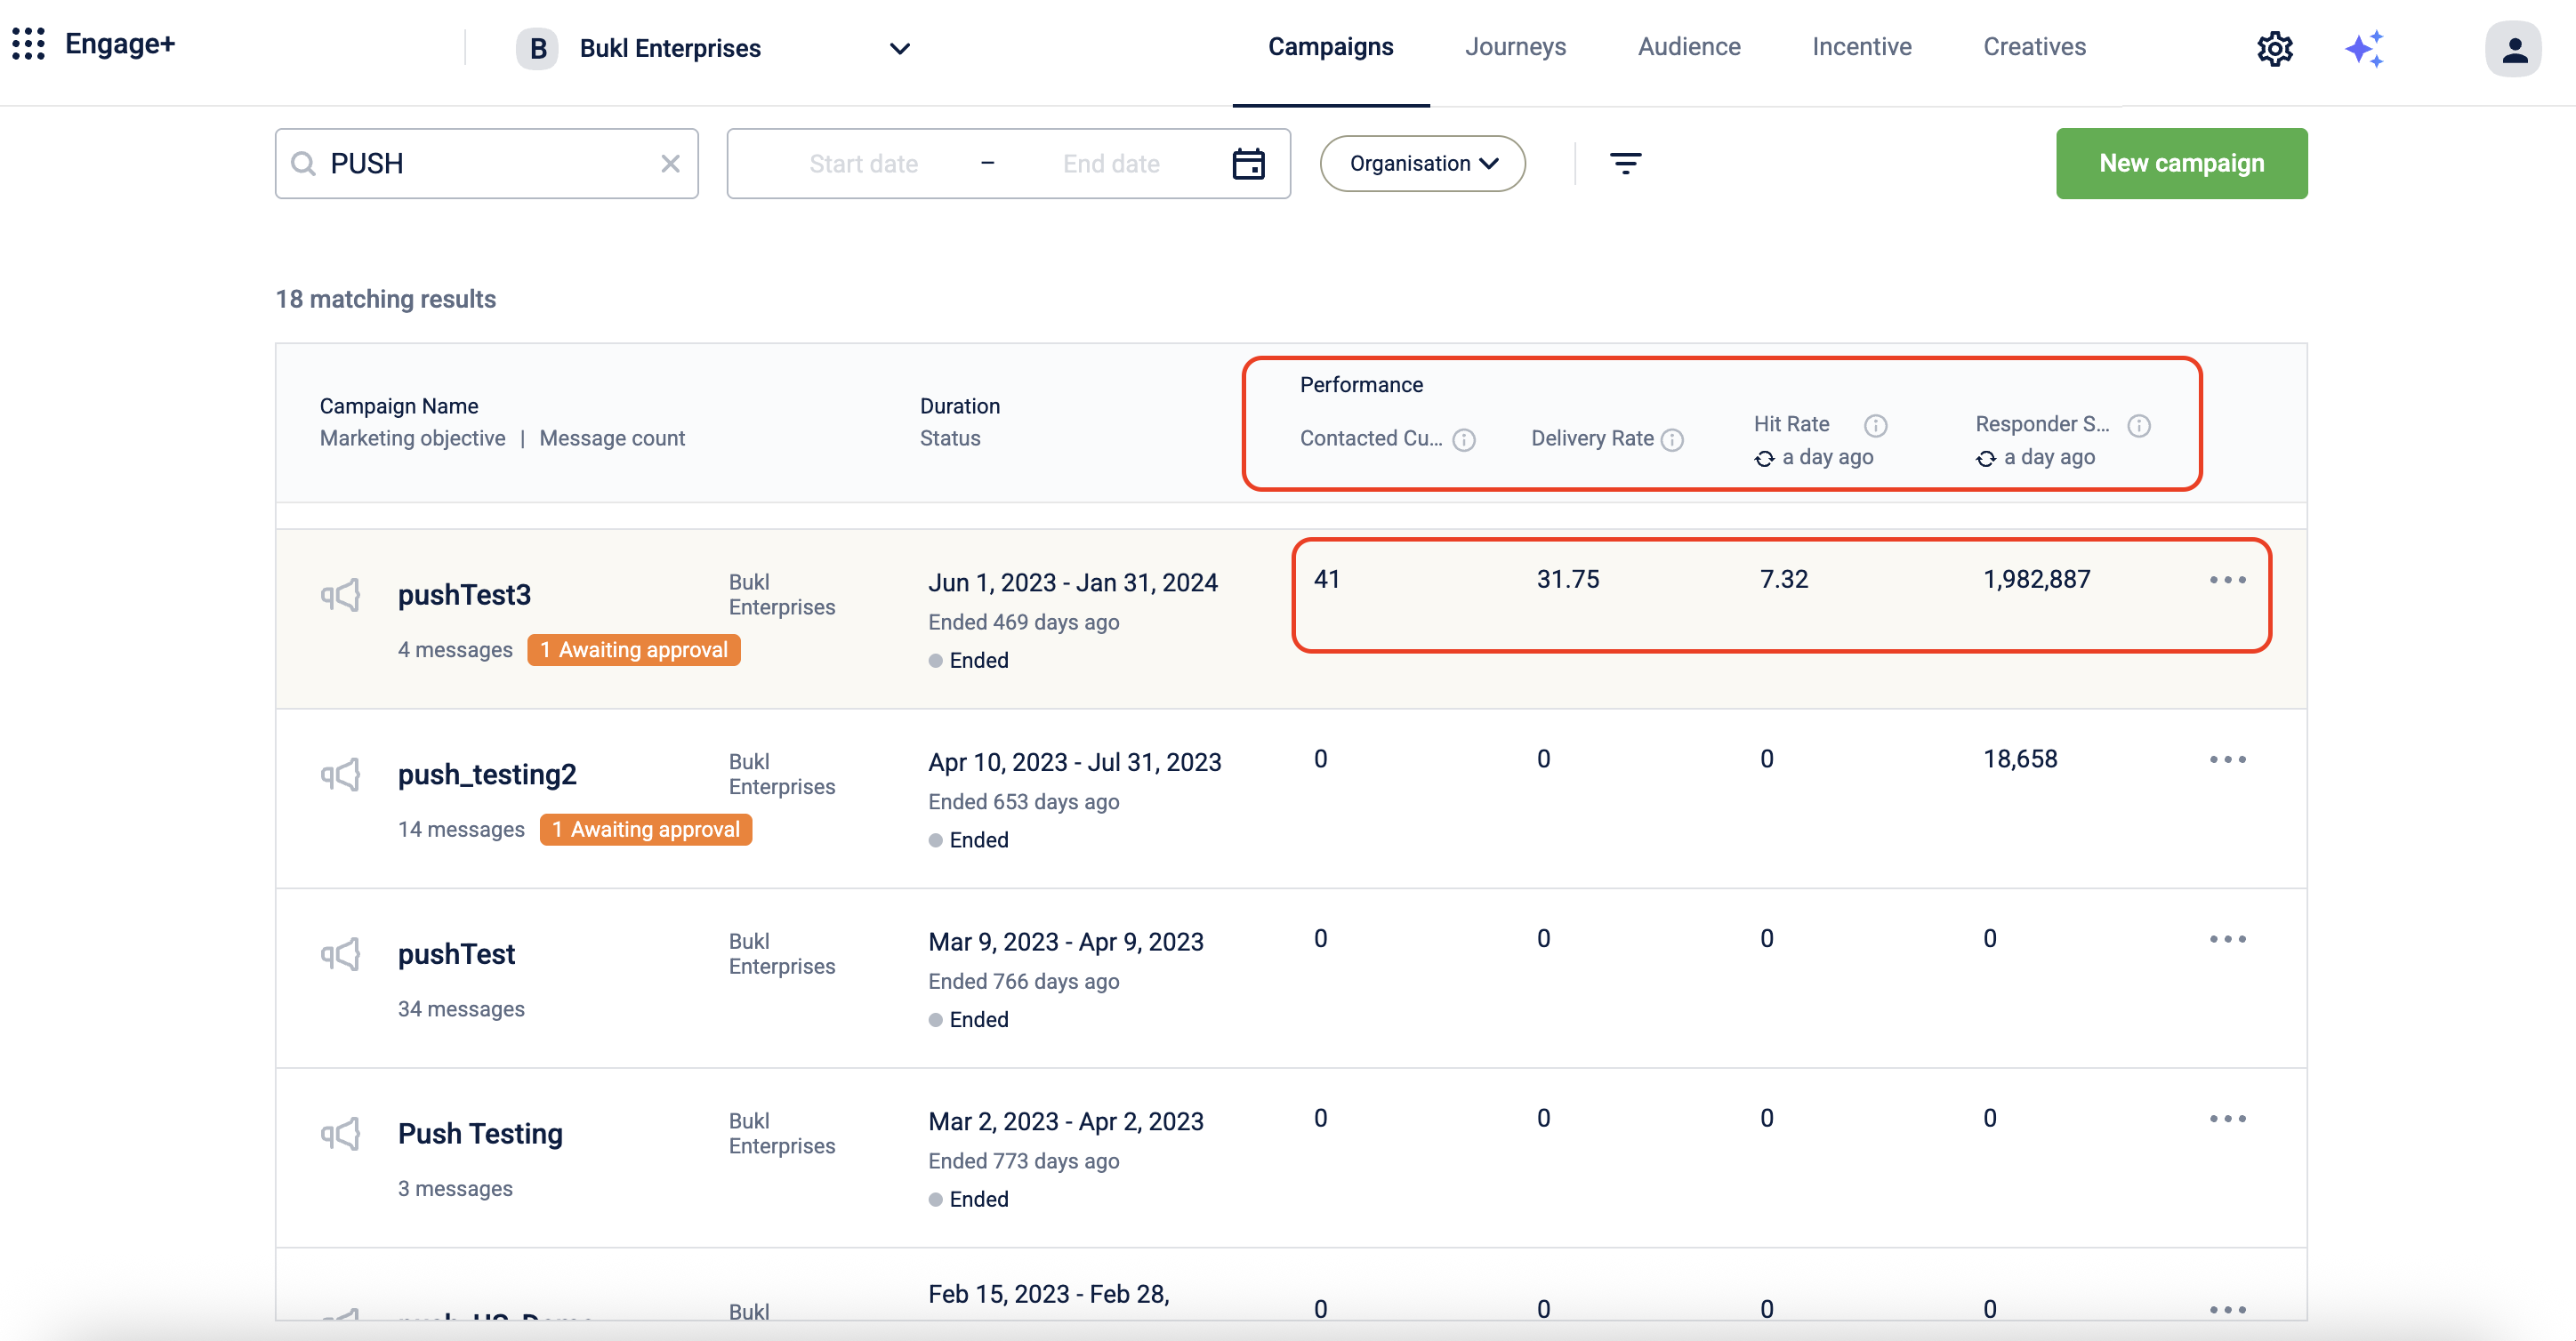Switch to the Audience tab
2576x1341 pixels.
[1688, 47]
